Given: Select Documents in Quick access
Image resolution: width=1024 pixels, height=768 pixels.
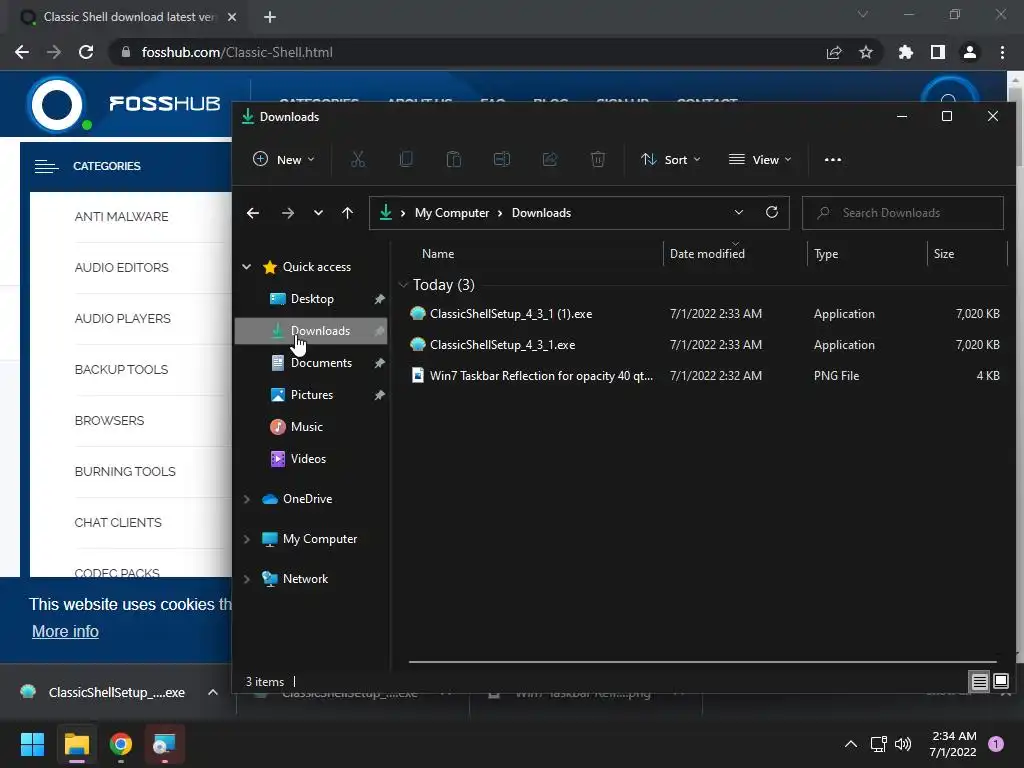Looking at the screenshot, I should [x=321, y=362].
